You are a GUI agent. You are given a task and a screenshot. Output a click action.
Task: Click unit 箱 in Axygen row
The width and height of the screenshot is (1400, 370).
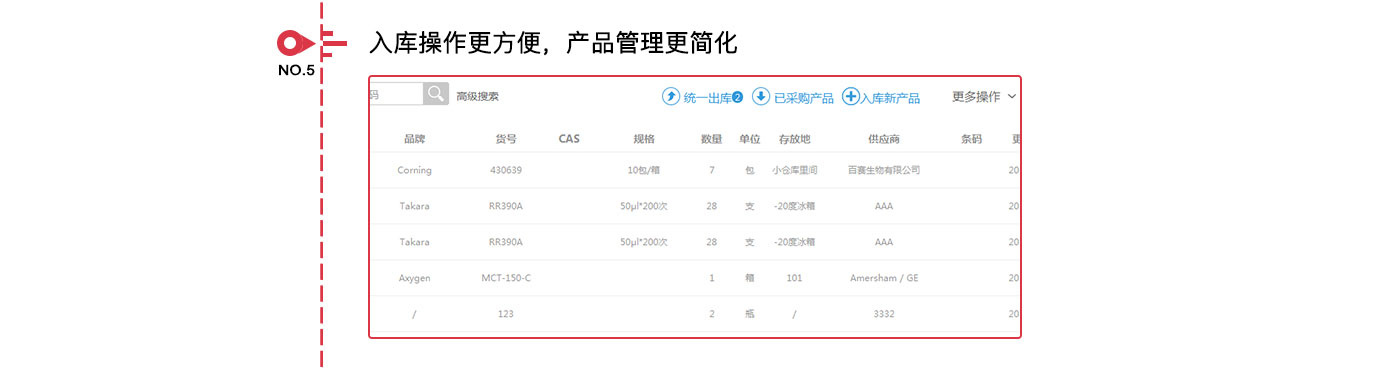tap(750, 278)
